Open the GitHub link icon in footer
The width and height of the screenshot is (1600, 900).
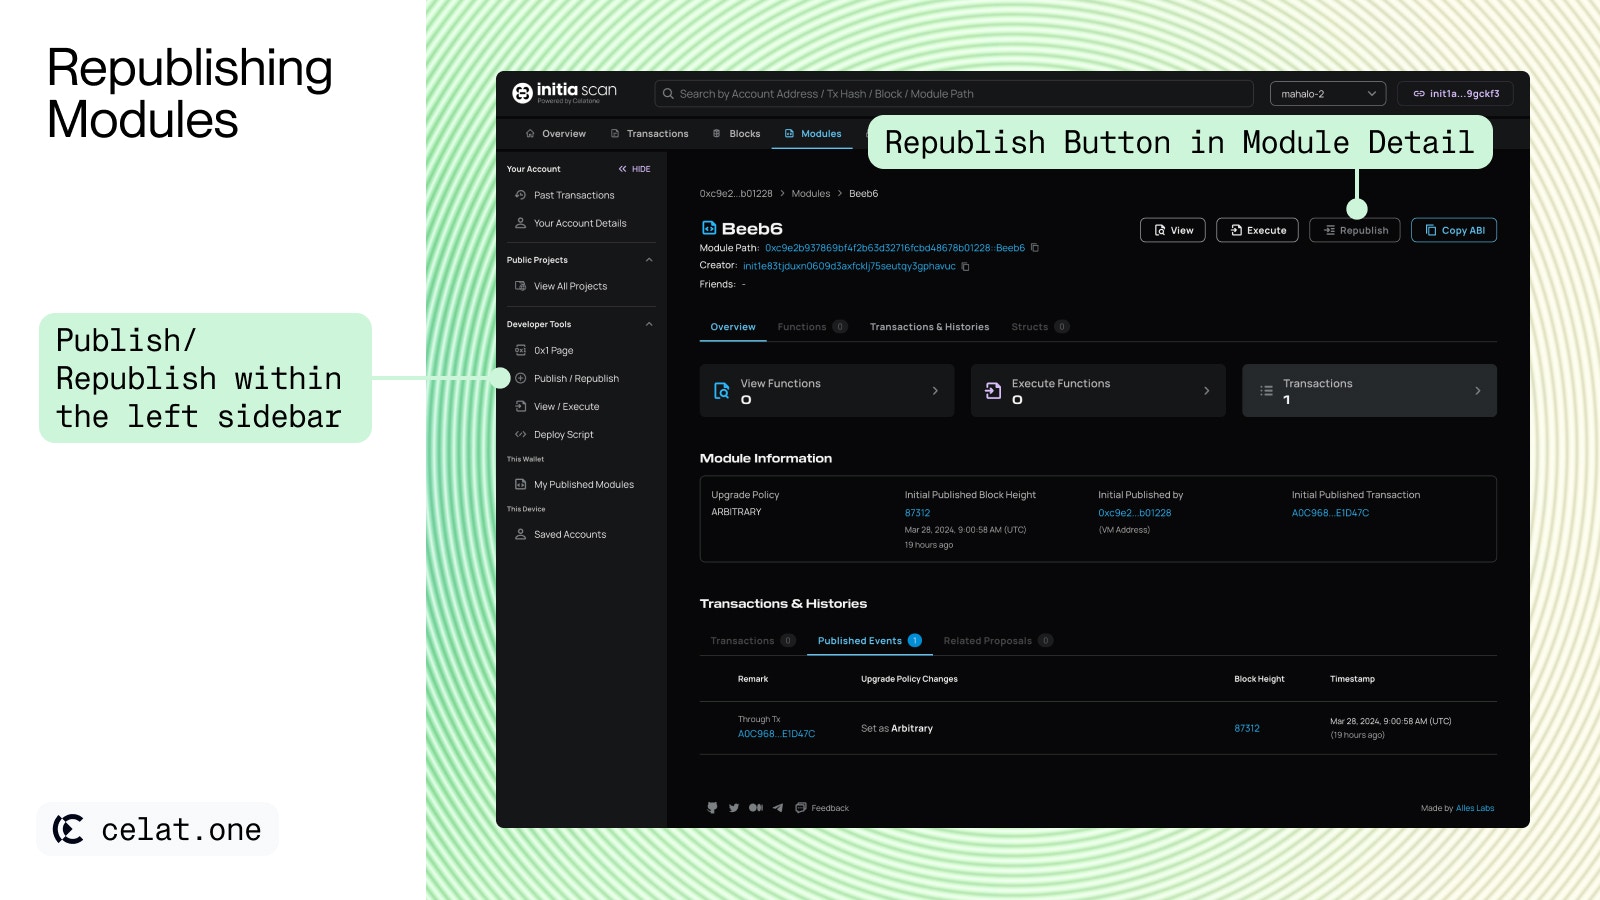click(712, 808)
